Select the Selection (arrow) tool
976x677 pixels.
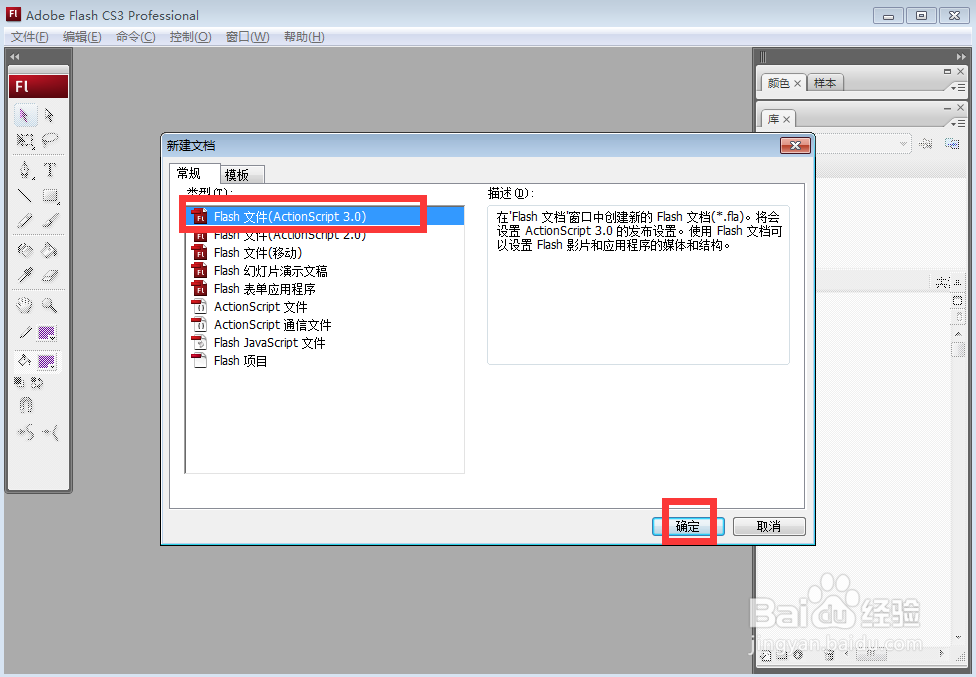point(25,115)
